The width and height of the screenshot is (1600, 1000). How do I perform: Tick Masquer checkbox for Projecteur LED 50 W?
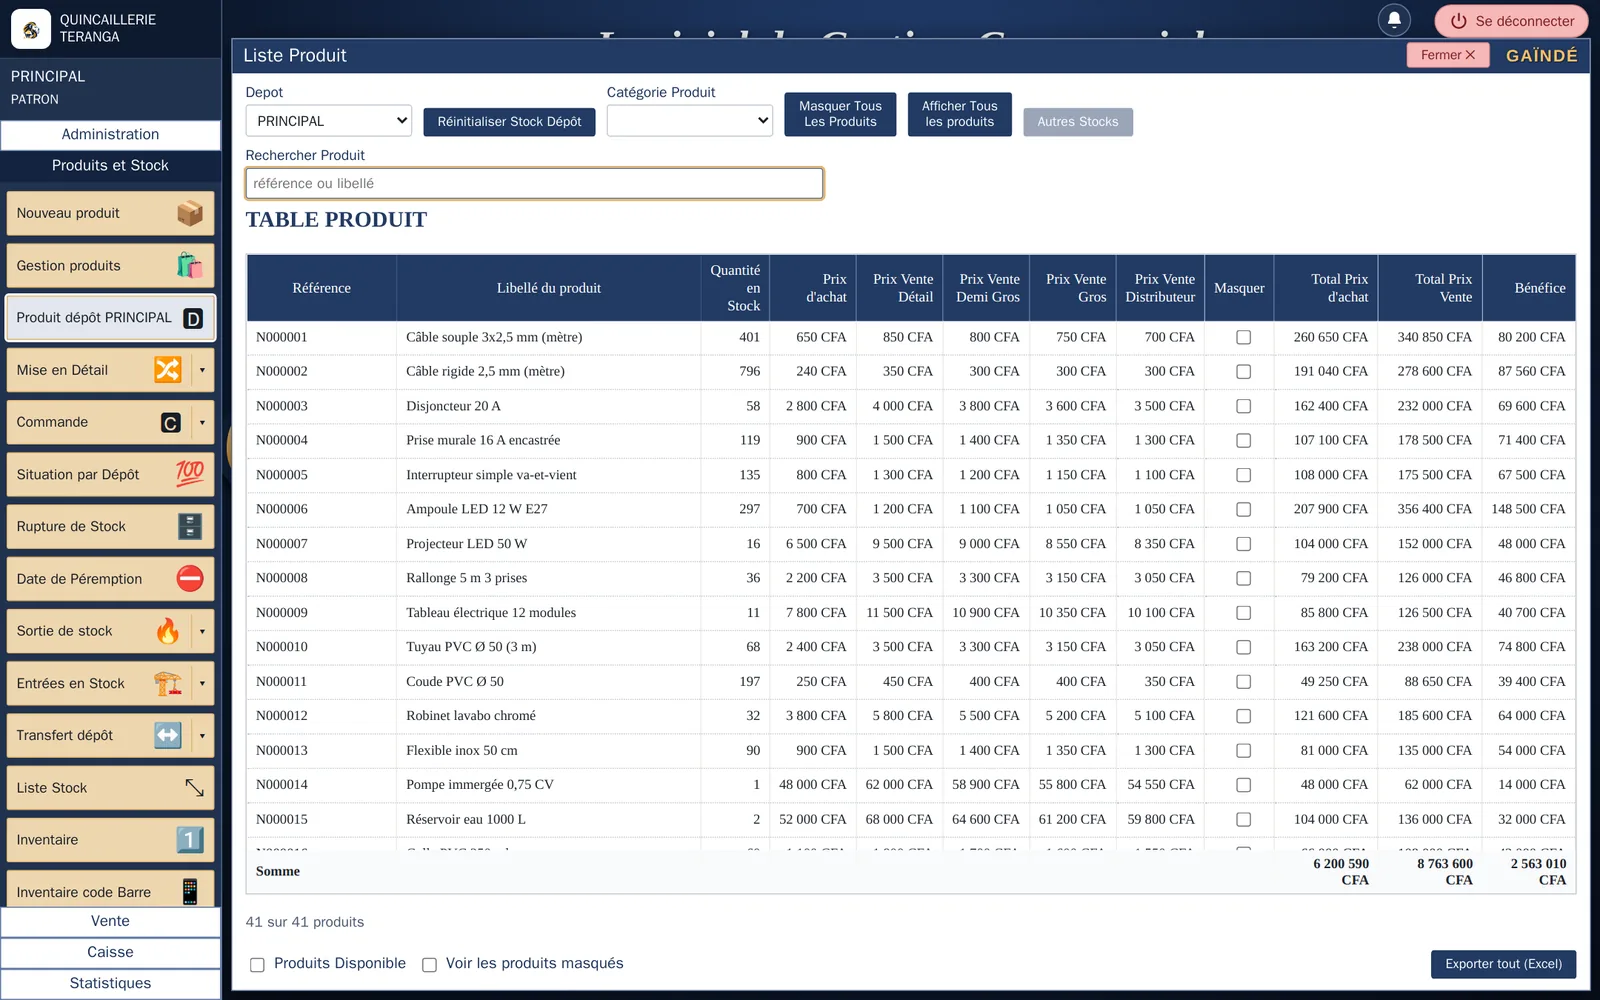click(x=1243, y=544)
